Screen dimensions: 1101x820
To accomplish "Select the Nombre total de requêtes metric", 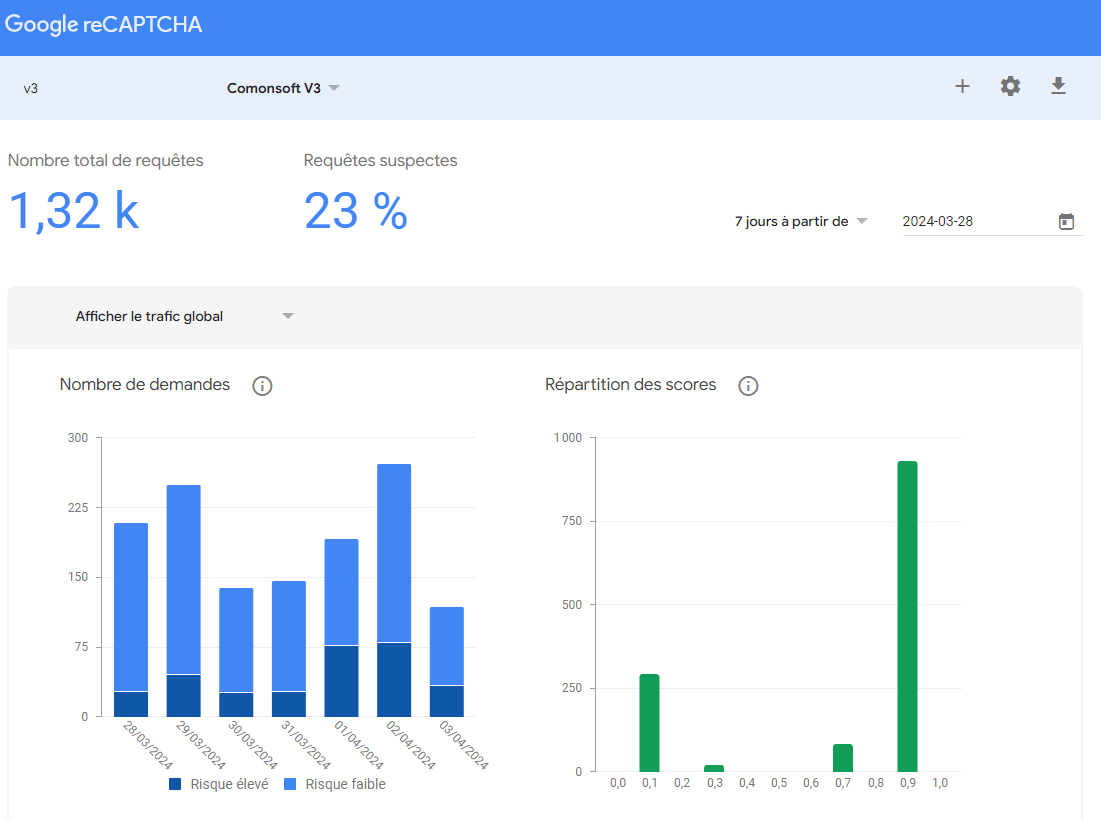I will pos(105,160).
